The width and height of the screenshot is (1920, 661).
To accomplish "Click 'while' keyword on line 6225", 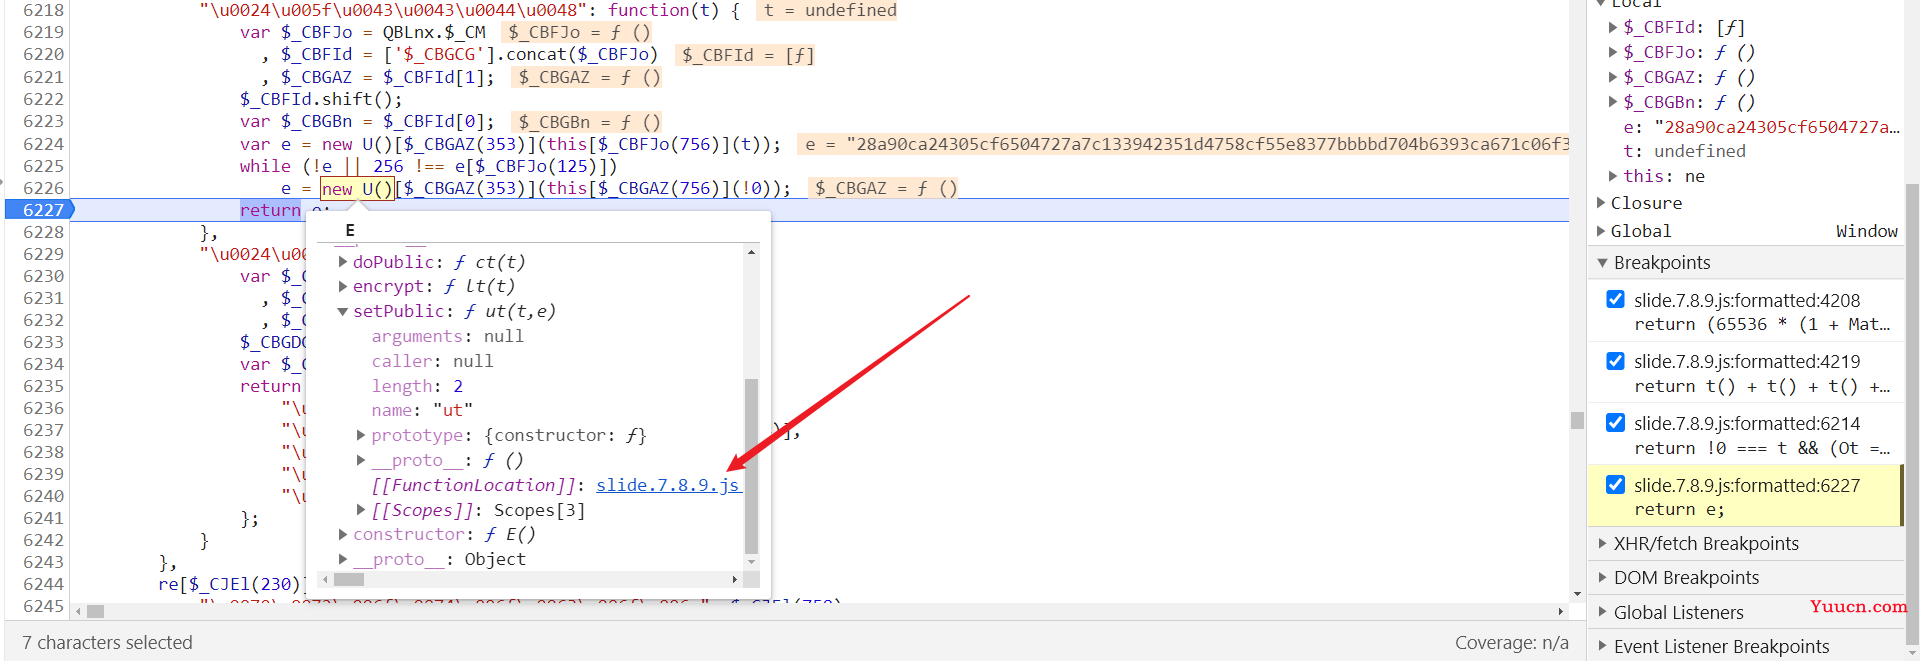I will 265,166.
